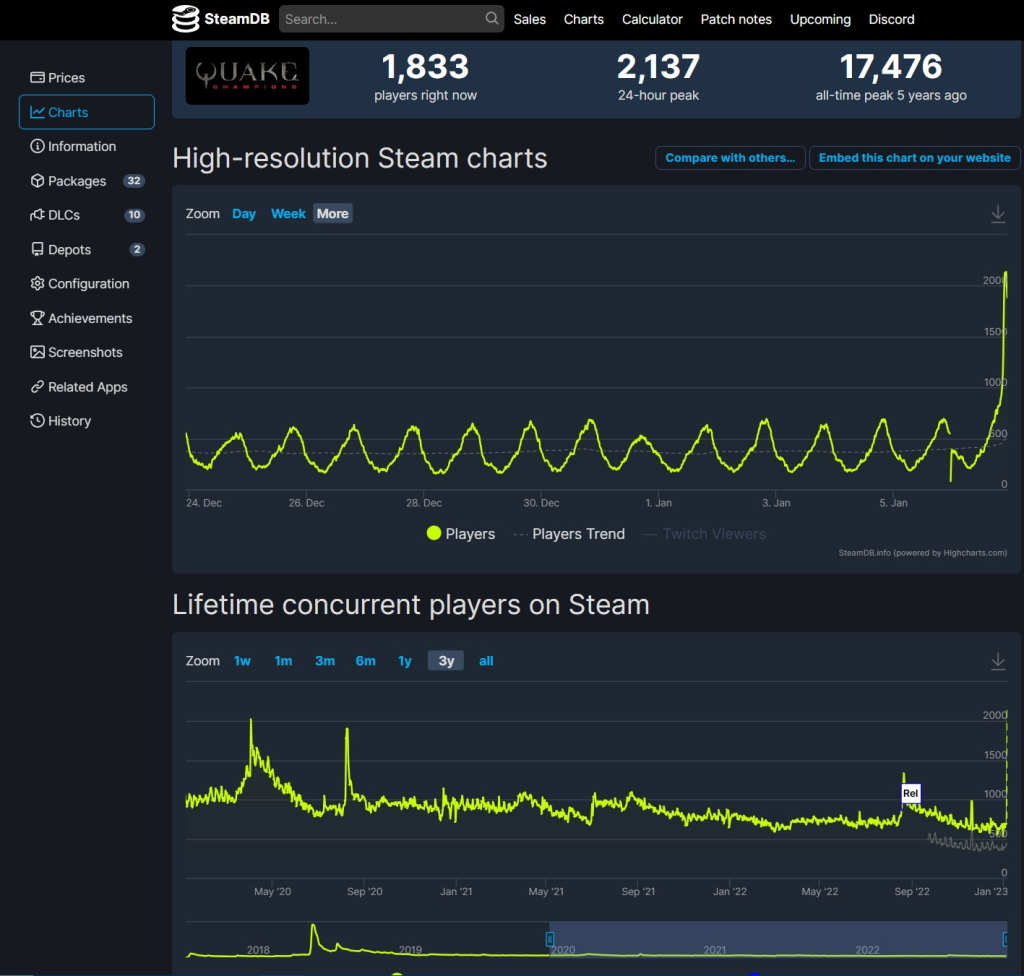1024x976 pixels.
Task: Select the 3y lifetime zoom option
Action: [446, 660]
